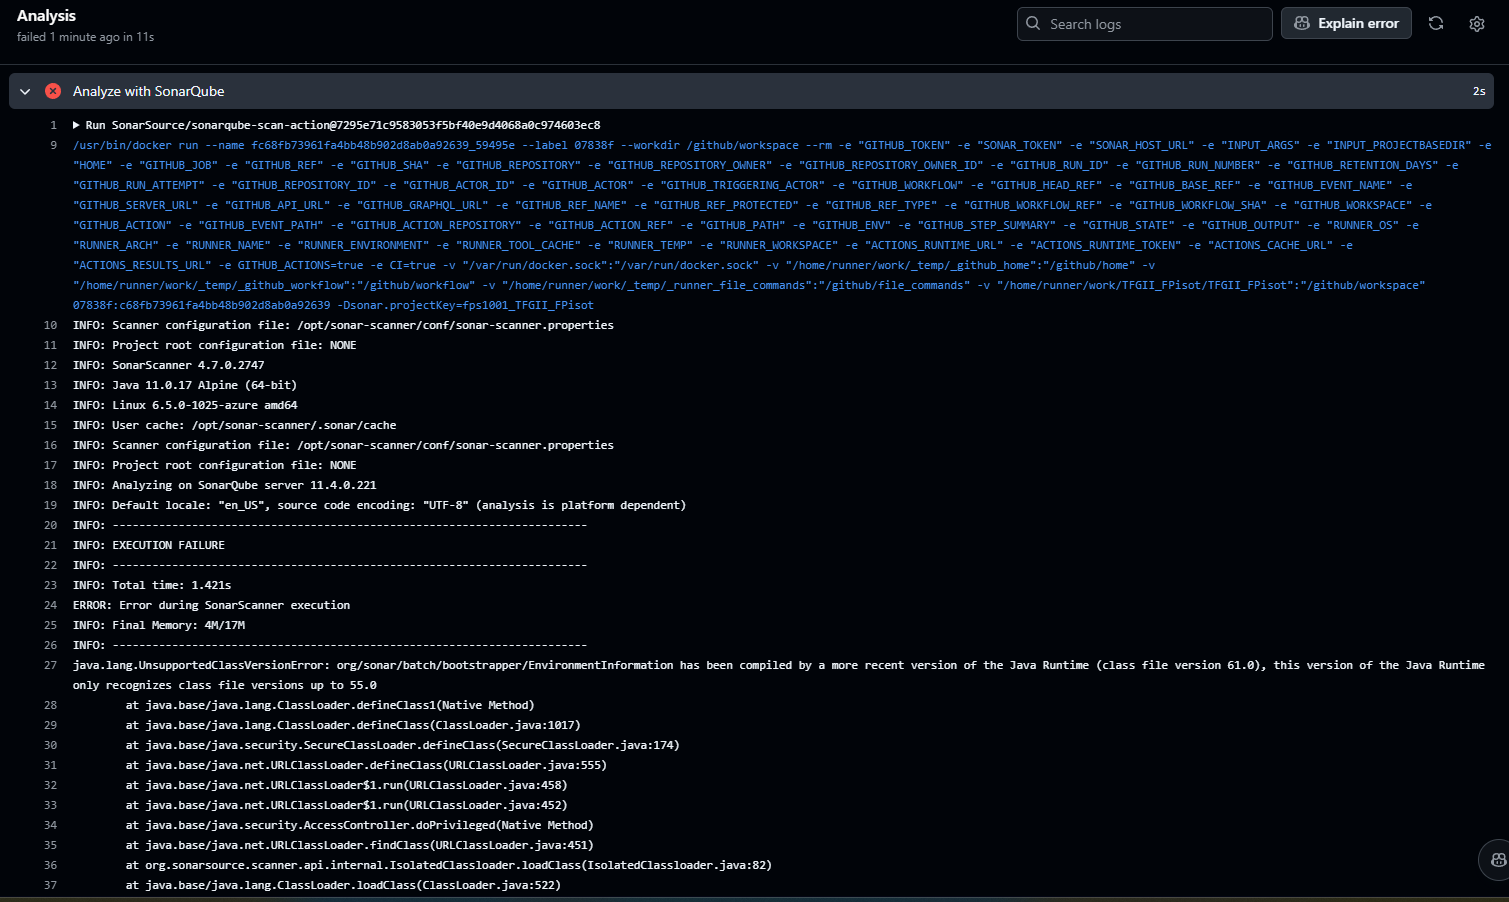Image resolution: width=1509 pixels, height=902 pixels.
Task: Click the 'INFO: EXECUTION FAILURE' log text
Action: pyautogui.click(x=149, y=545)
